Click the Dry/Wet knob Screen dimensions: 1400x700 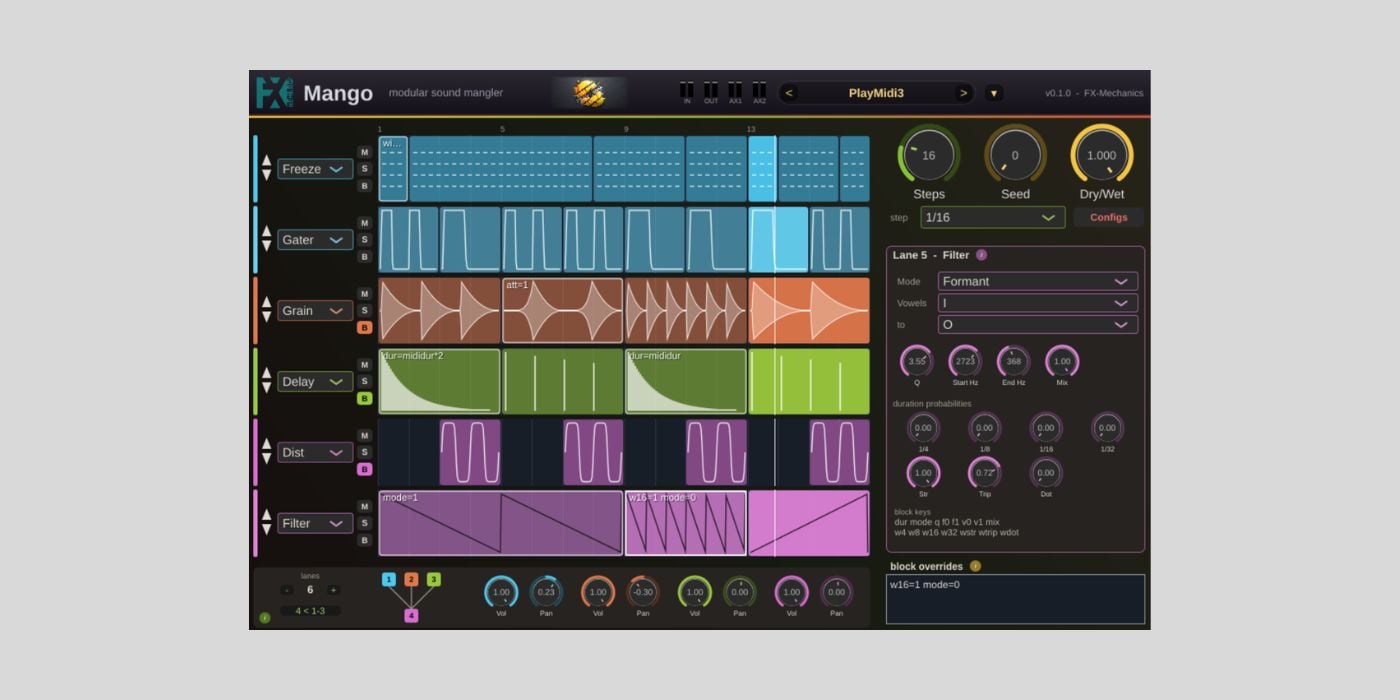[1101, 155]
